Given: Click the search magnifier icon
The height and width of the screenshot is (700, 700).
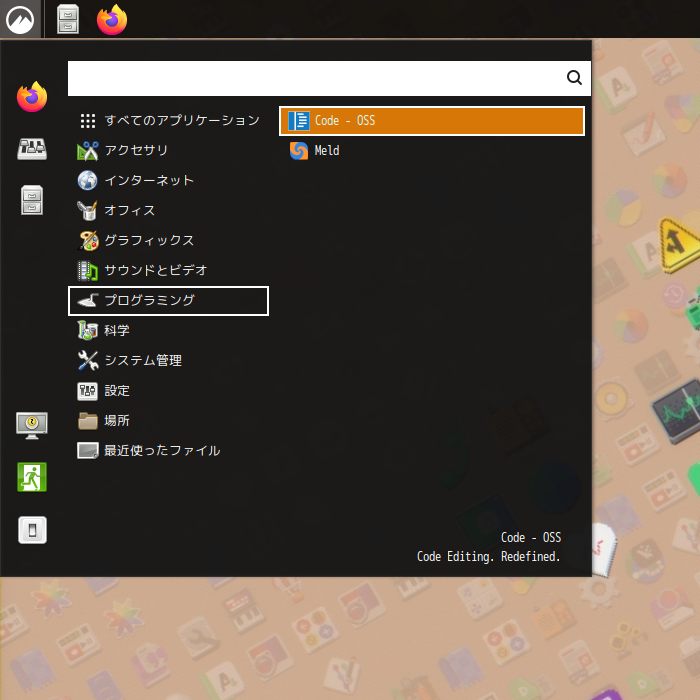Looking at the screenshot, I should pyautogui.click(x=574, y=78).
